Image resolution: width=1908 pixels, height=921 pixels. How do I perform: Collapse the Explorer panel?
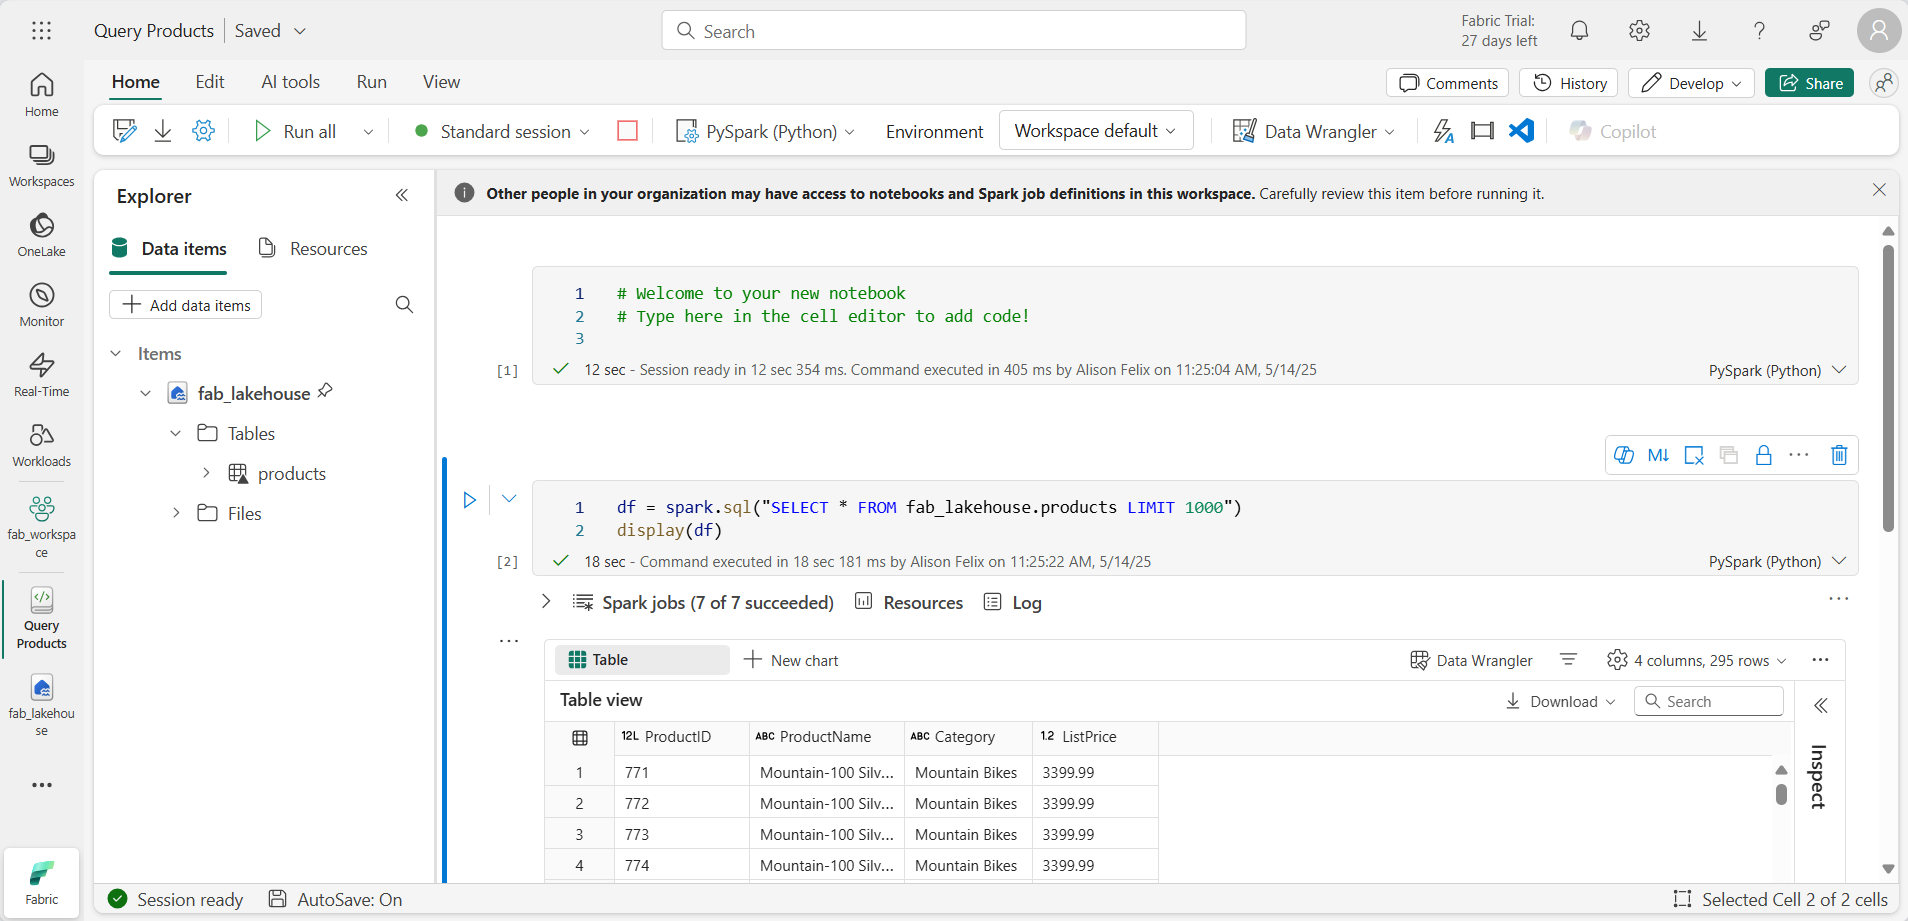(x=402, y=195)
